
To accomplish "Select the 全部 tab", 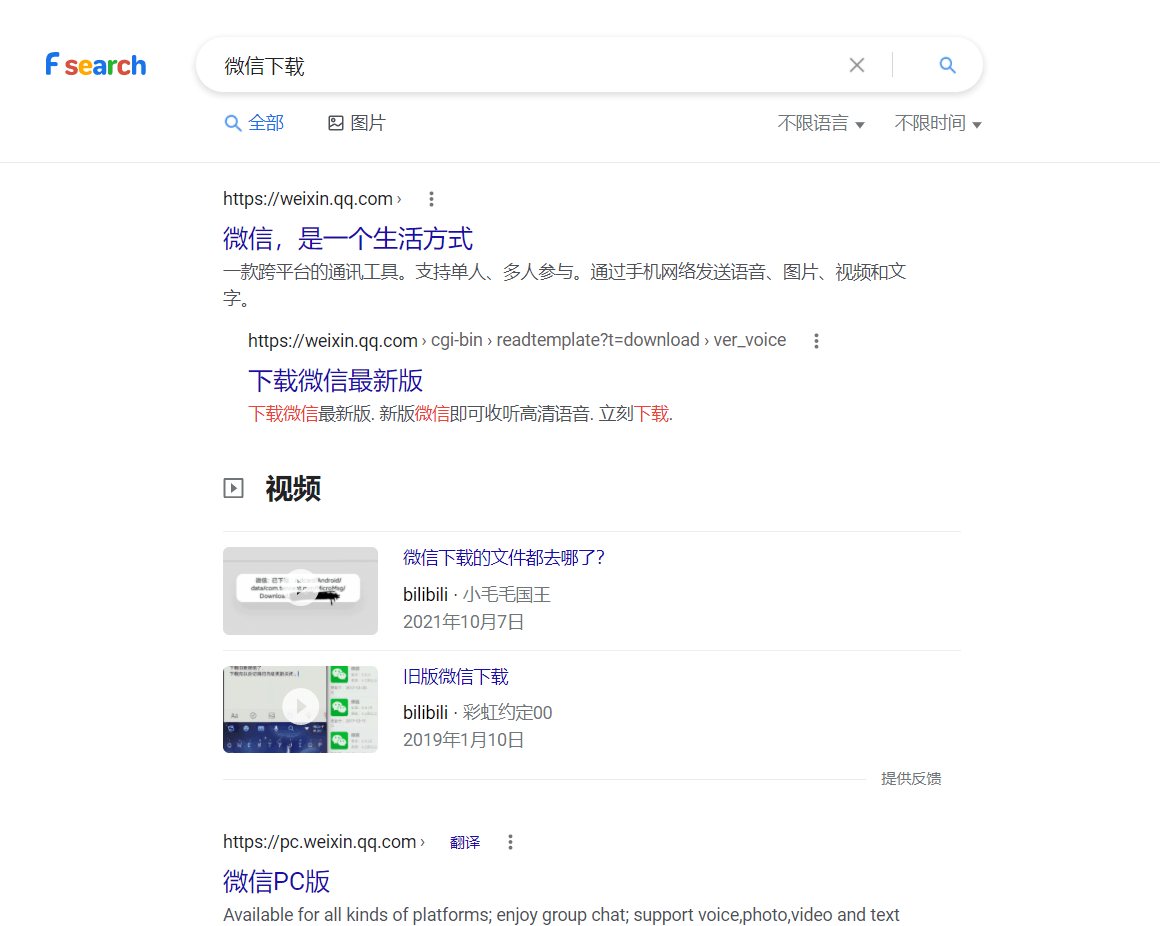I will click(254, 123).
